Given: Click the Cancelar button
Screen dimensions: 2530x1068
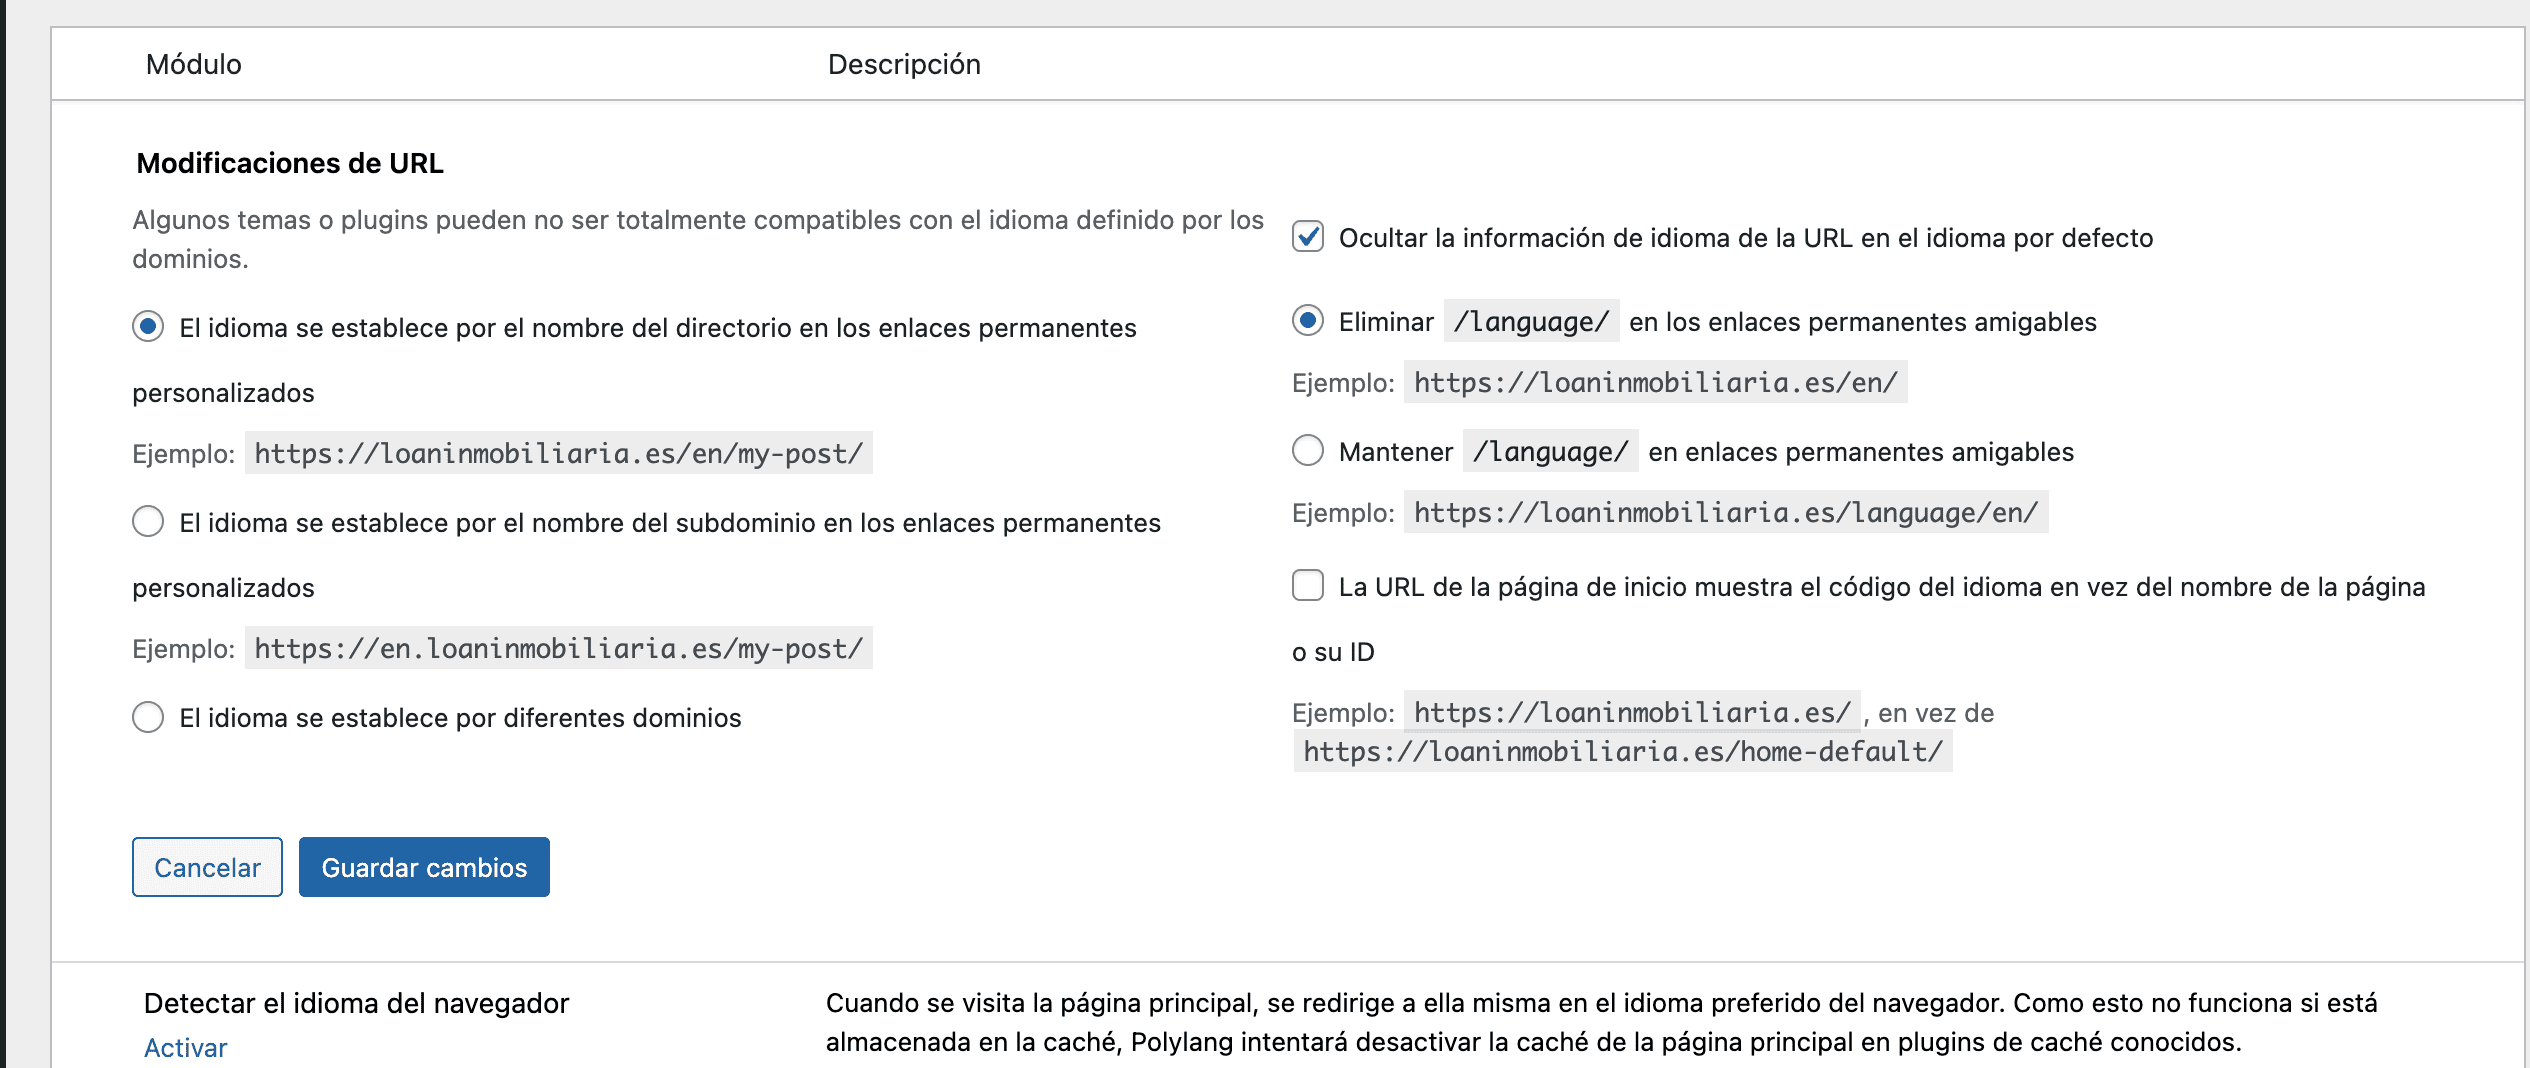Looking at the screenshot, I should [207, 867].
